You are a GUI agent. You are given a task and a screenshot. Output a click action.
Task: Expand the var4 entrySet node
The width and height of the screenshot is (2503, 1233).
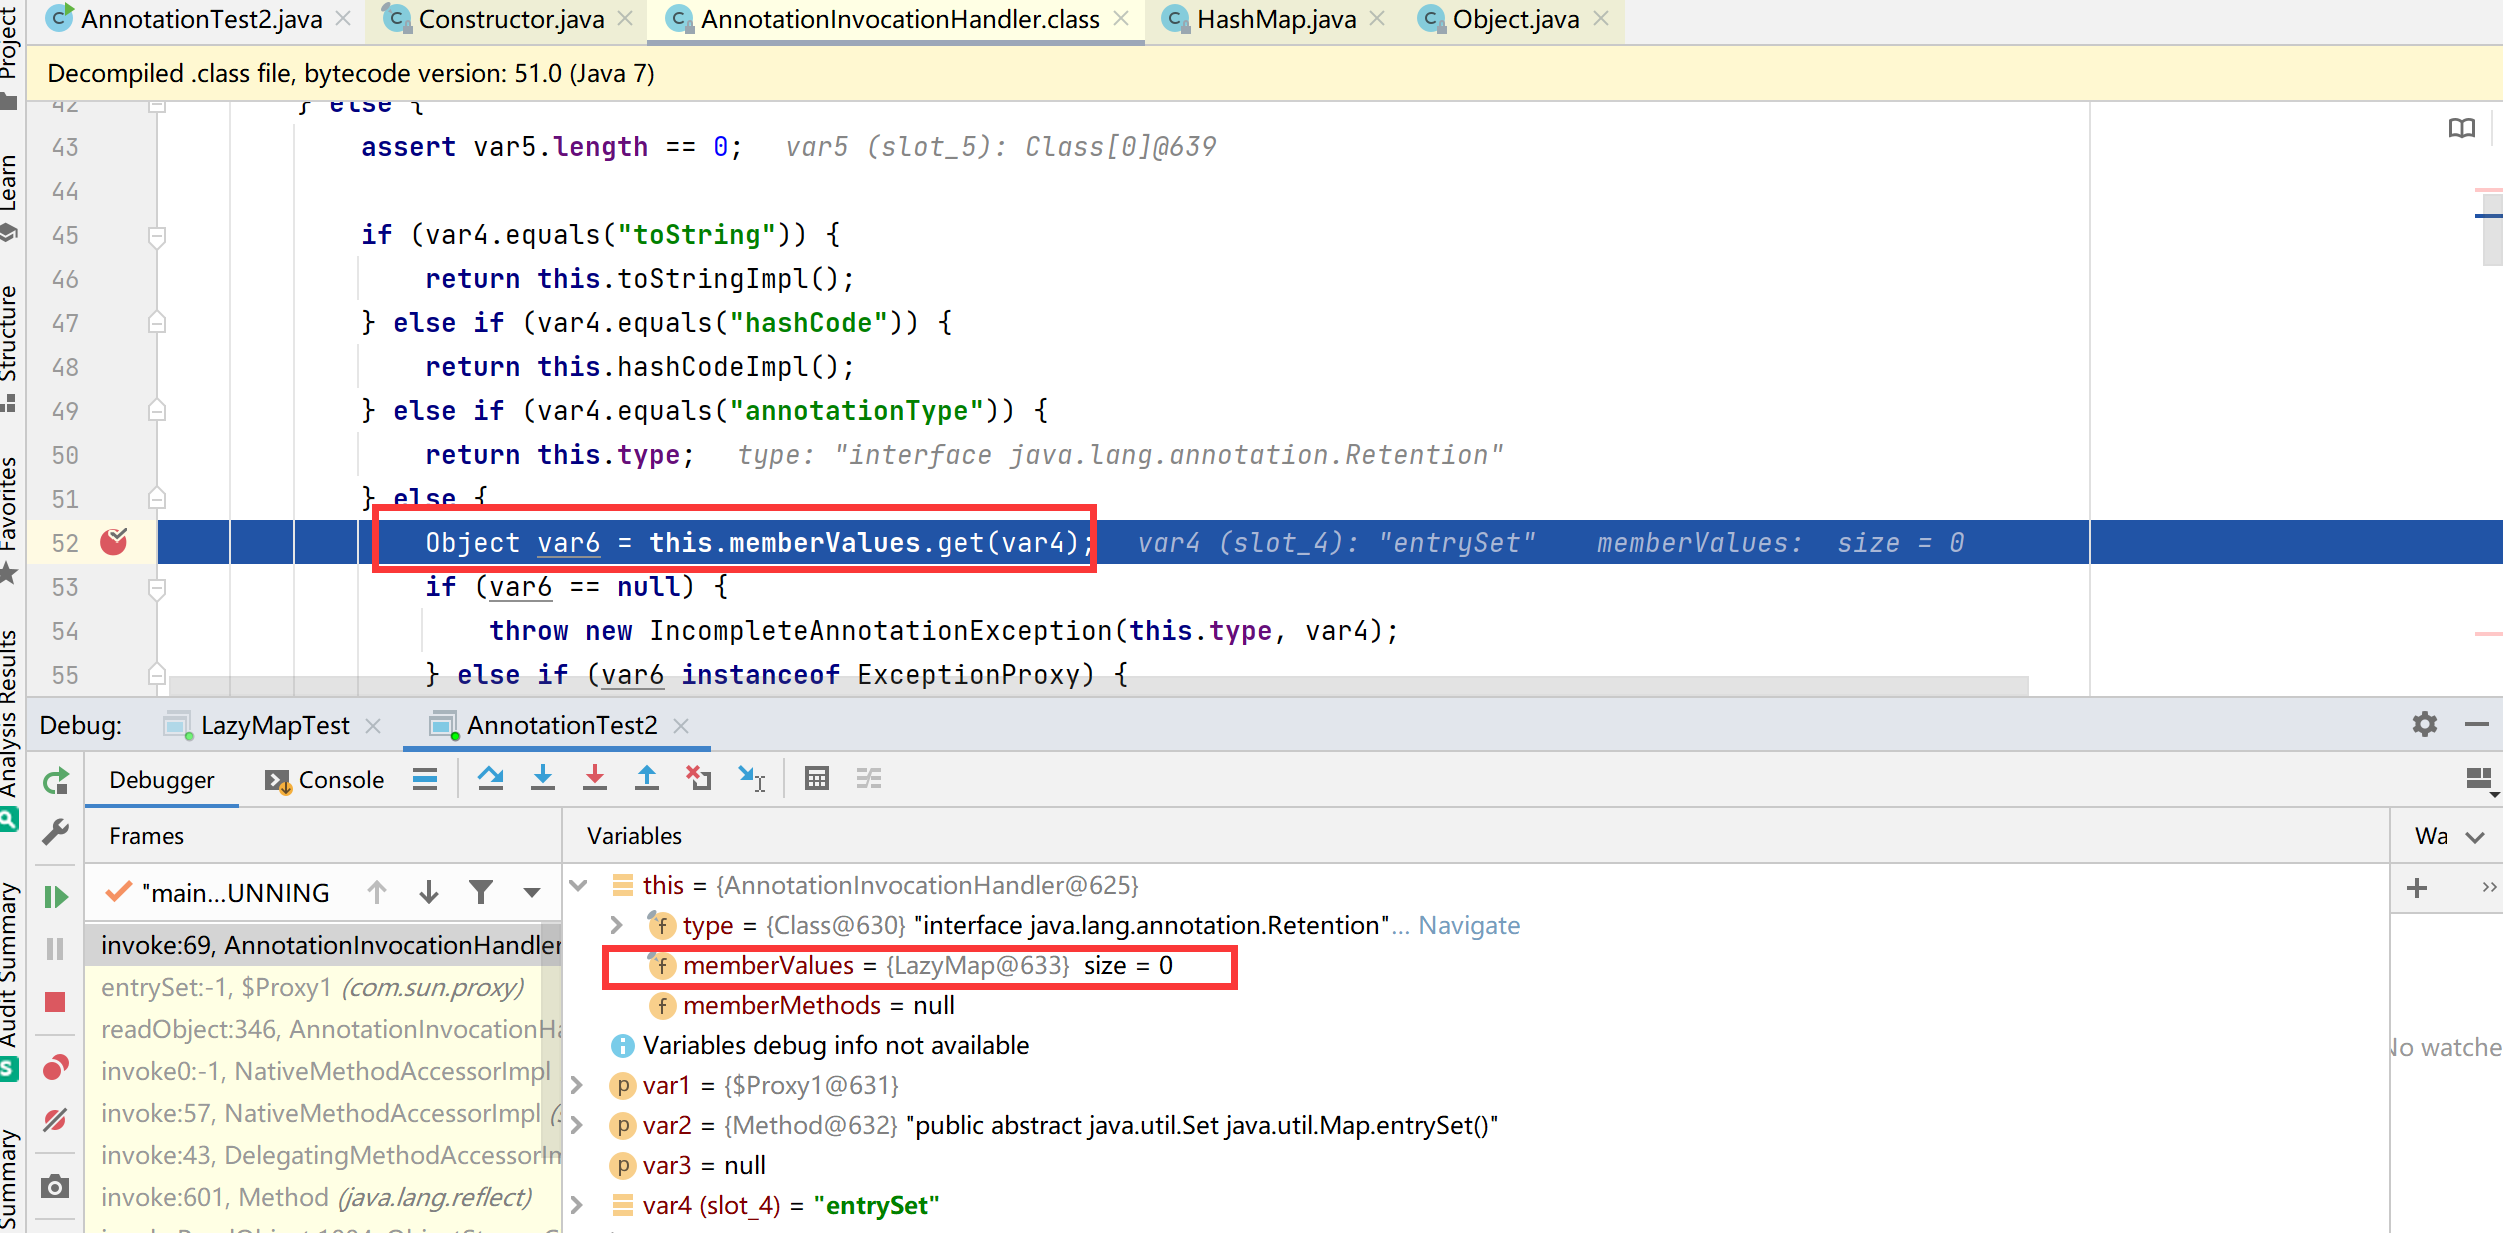[578, 1206]
